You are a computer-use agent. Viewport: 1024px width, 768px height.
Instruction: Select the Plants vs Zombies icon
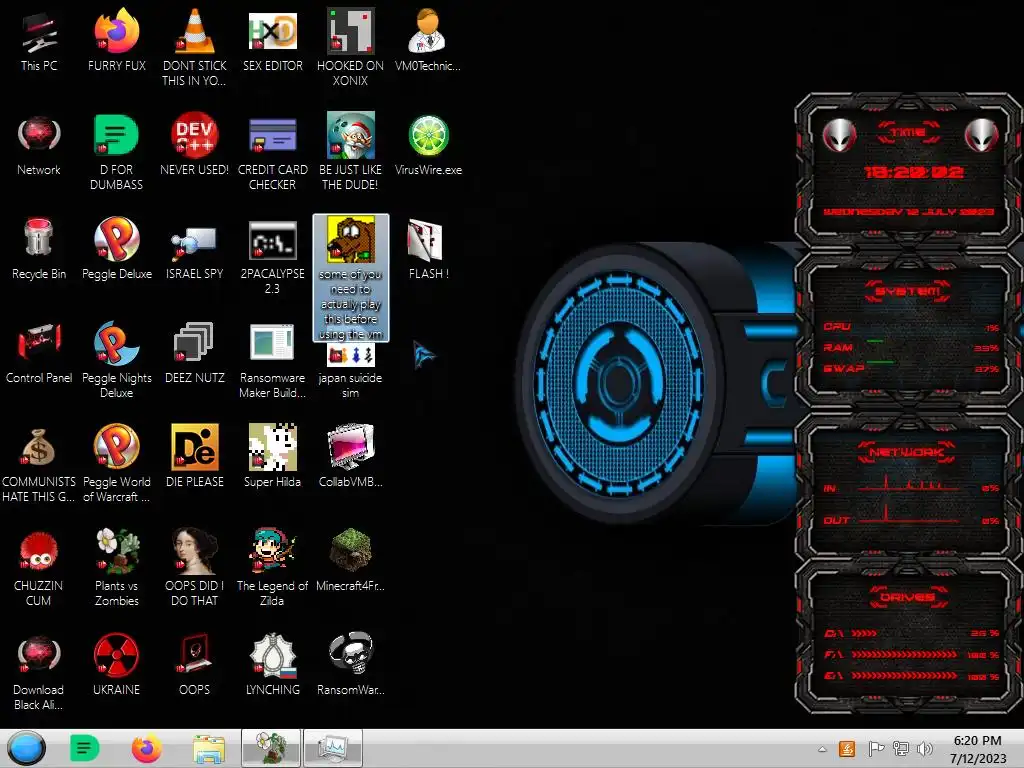[118, 551]
